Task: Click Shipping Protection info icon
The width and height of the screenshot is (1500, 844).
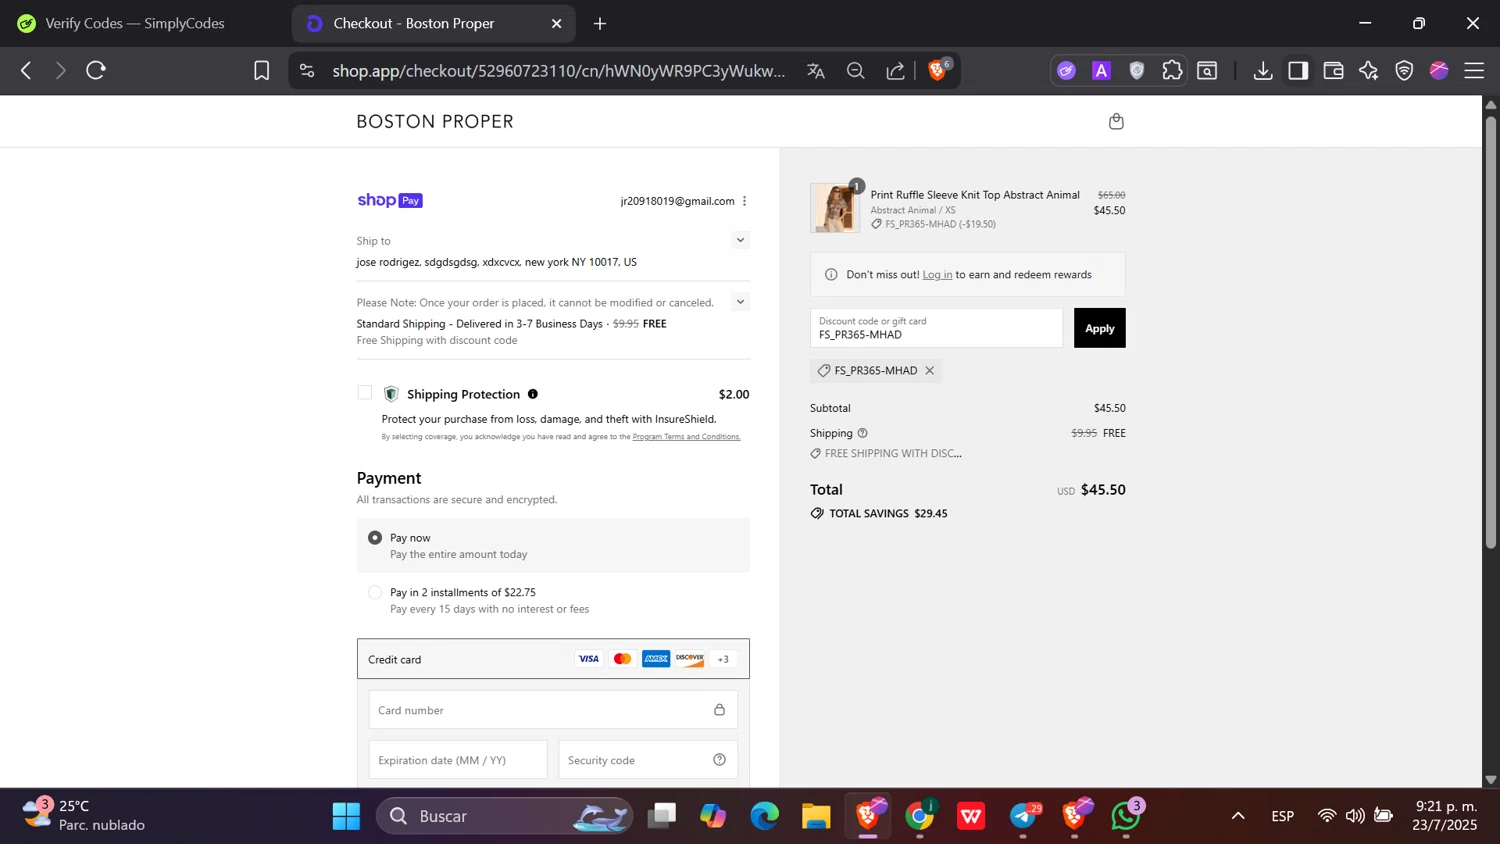Action: tap(533, 394)
